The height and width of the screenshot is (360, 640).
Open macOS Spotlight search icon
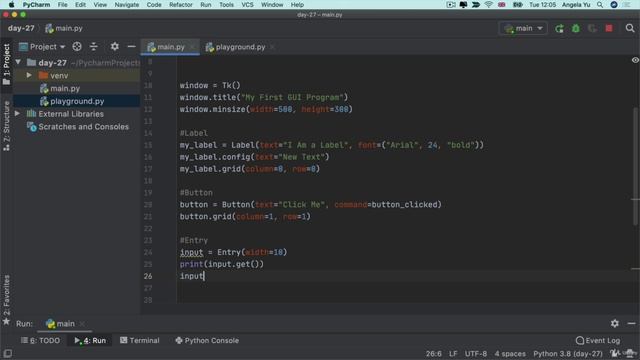600,5
